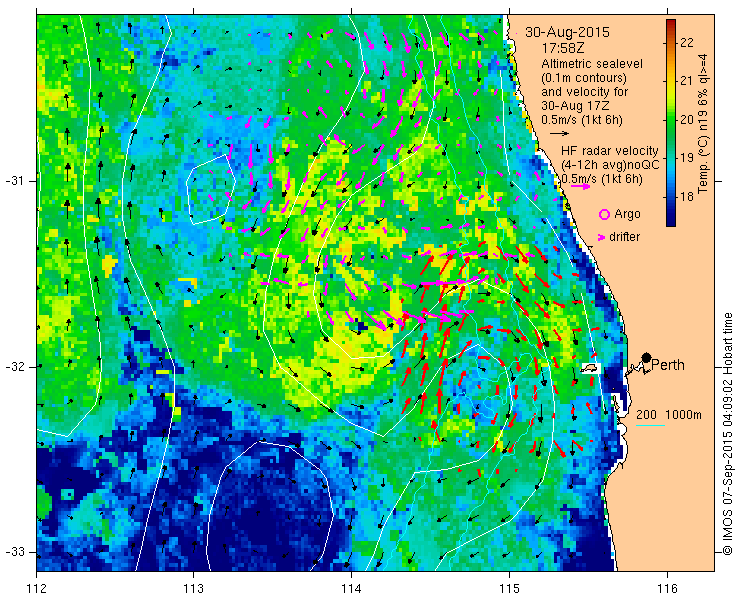
Task: Click the Argo legend label
Action: click(x=627, y=214)
